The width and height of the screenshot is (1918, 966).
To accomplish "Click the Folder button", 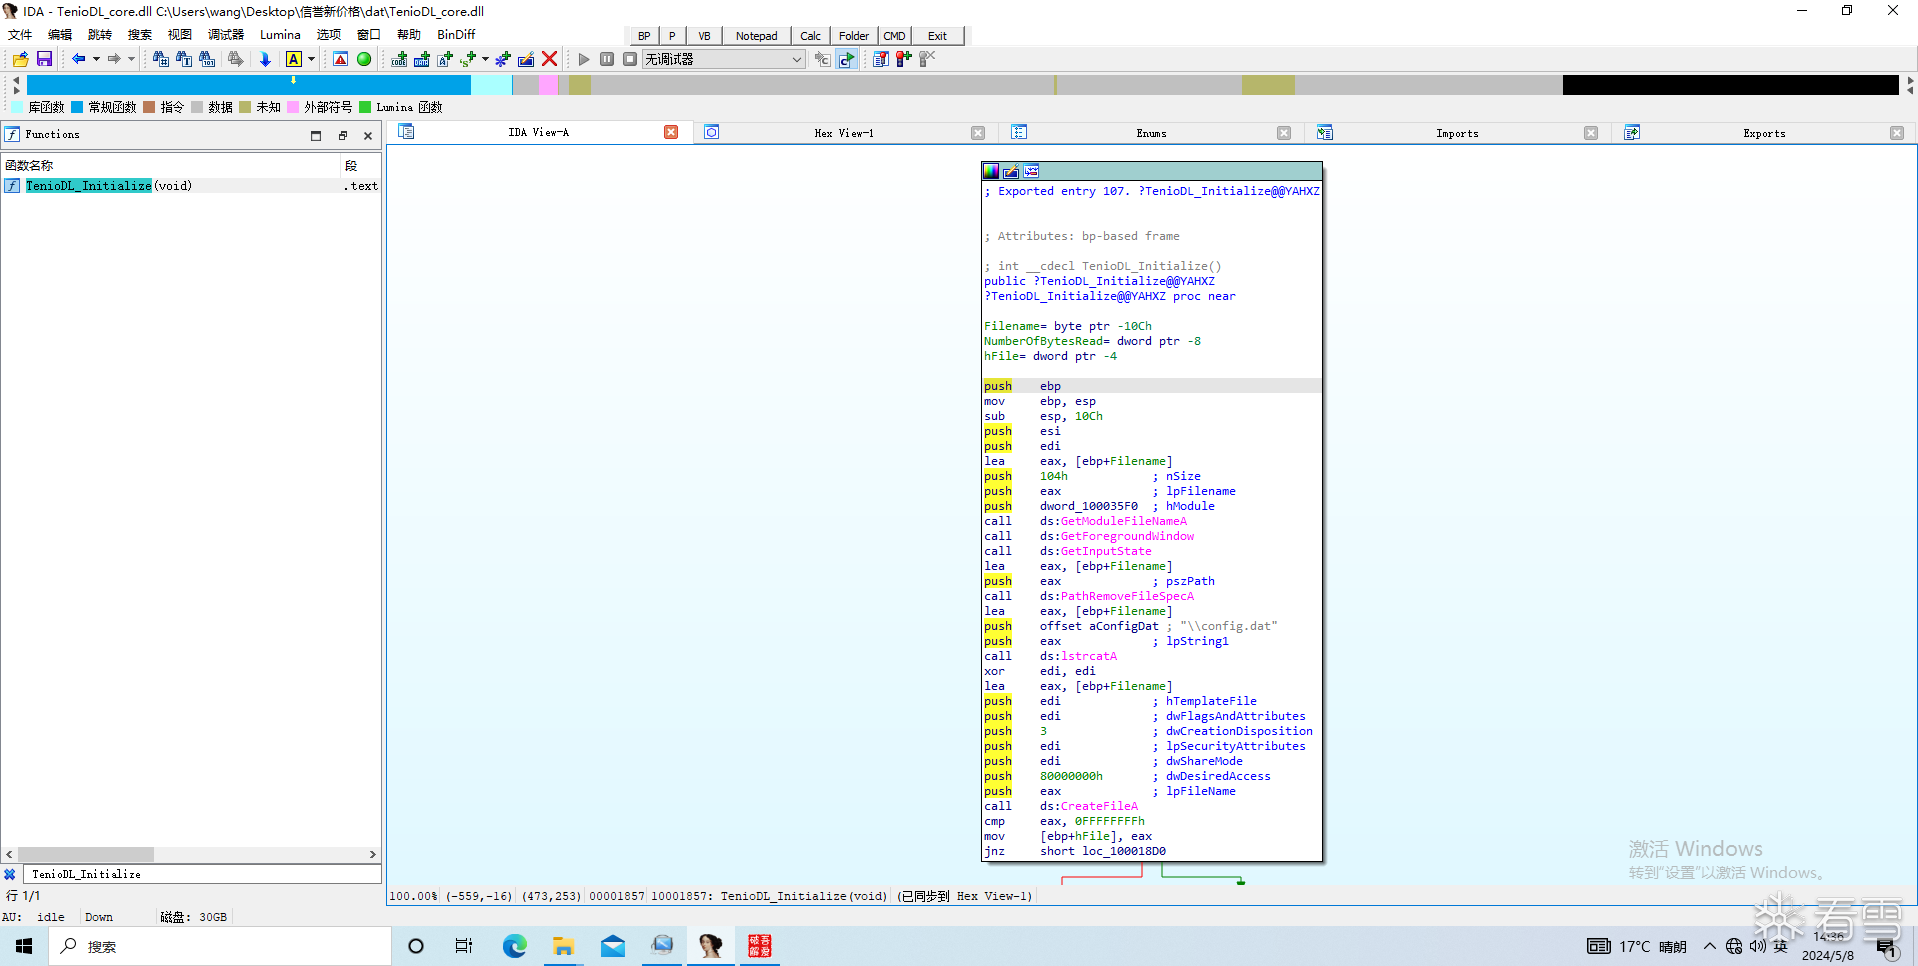I will (x=854, y=36).
